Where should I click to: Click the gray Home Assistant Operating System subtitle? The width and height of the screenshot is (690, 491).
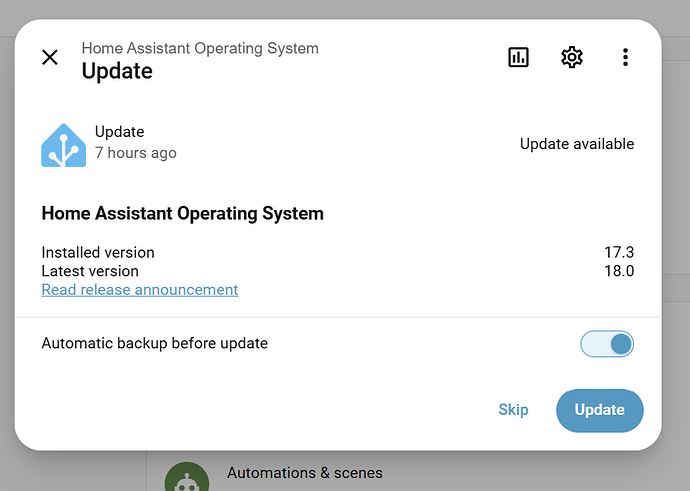point(200,48)
